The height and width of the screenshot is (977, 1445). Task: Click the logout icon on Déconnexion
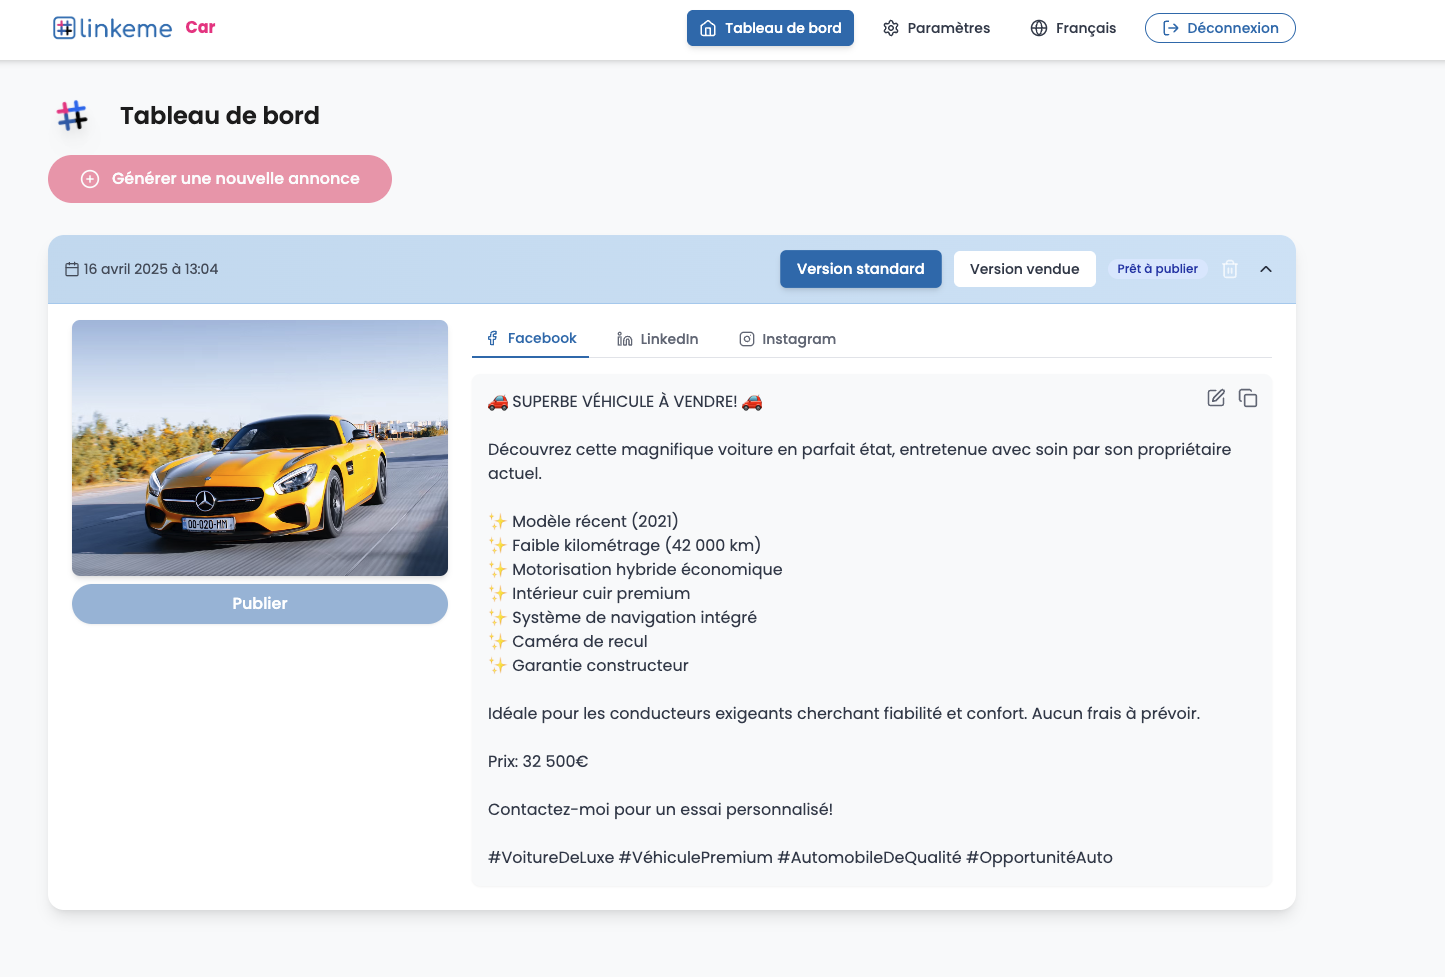click(x=1170, y=27)
